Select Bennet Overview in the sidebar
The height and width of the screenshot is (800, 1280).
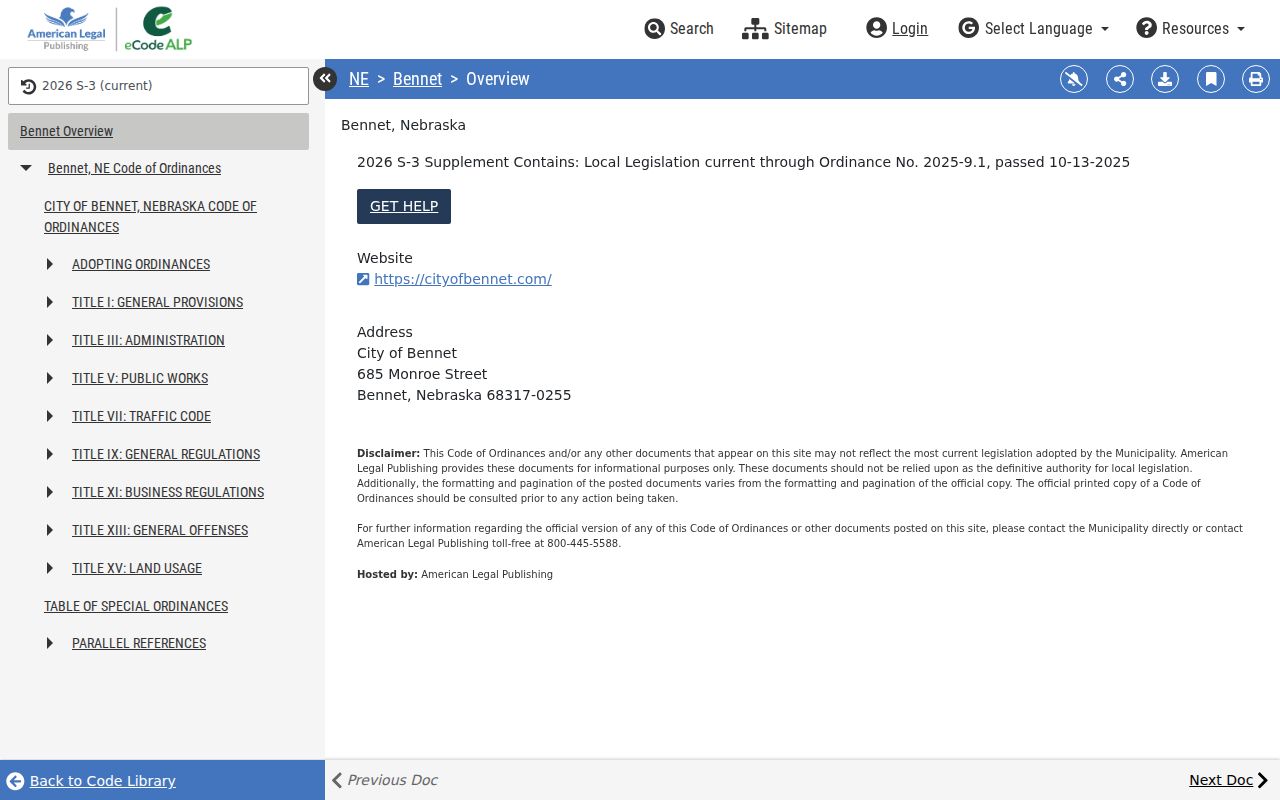(158, 131)
